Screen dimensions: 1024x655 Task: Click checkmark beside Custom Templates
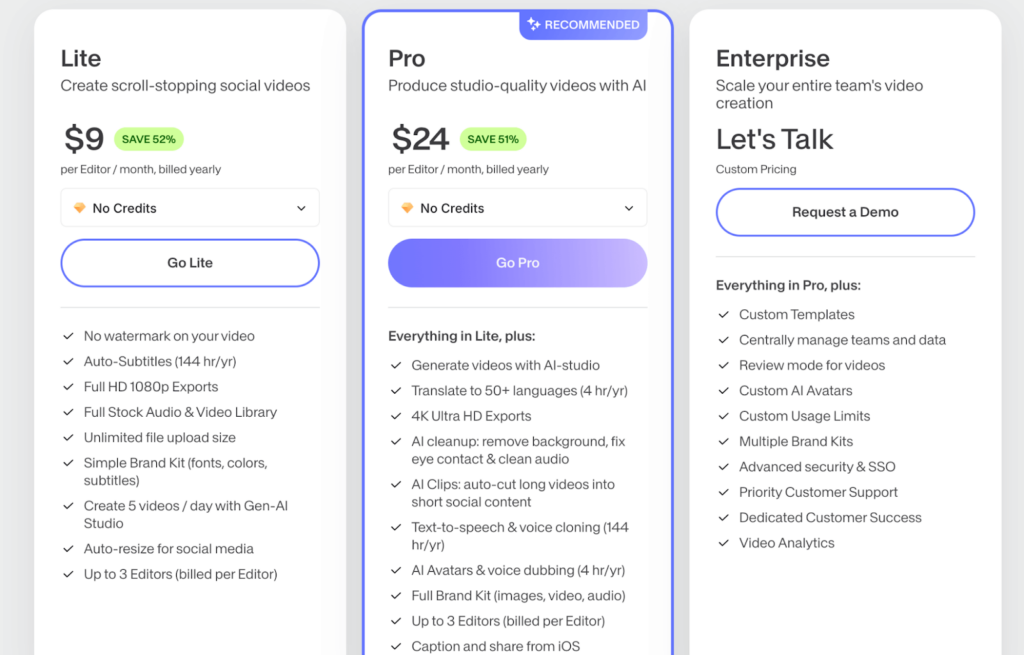(x=723, y=315)
